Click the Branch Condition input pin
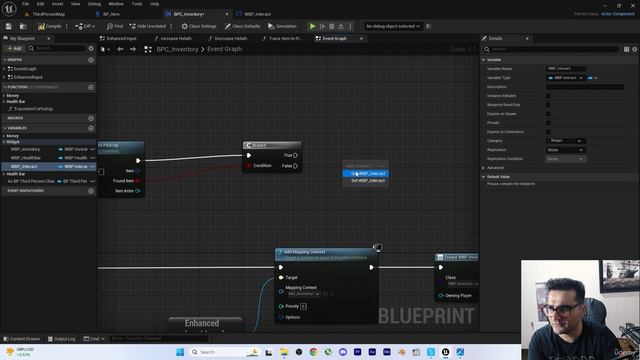Image resolution: width=640 pixels, height=360 pixels. point(248,165)
